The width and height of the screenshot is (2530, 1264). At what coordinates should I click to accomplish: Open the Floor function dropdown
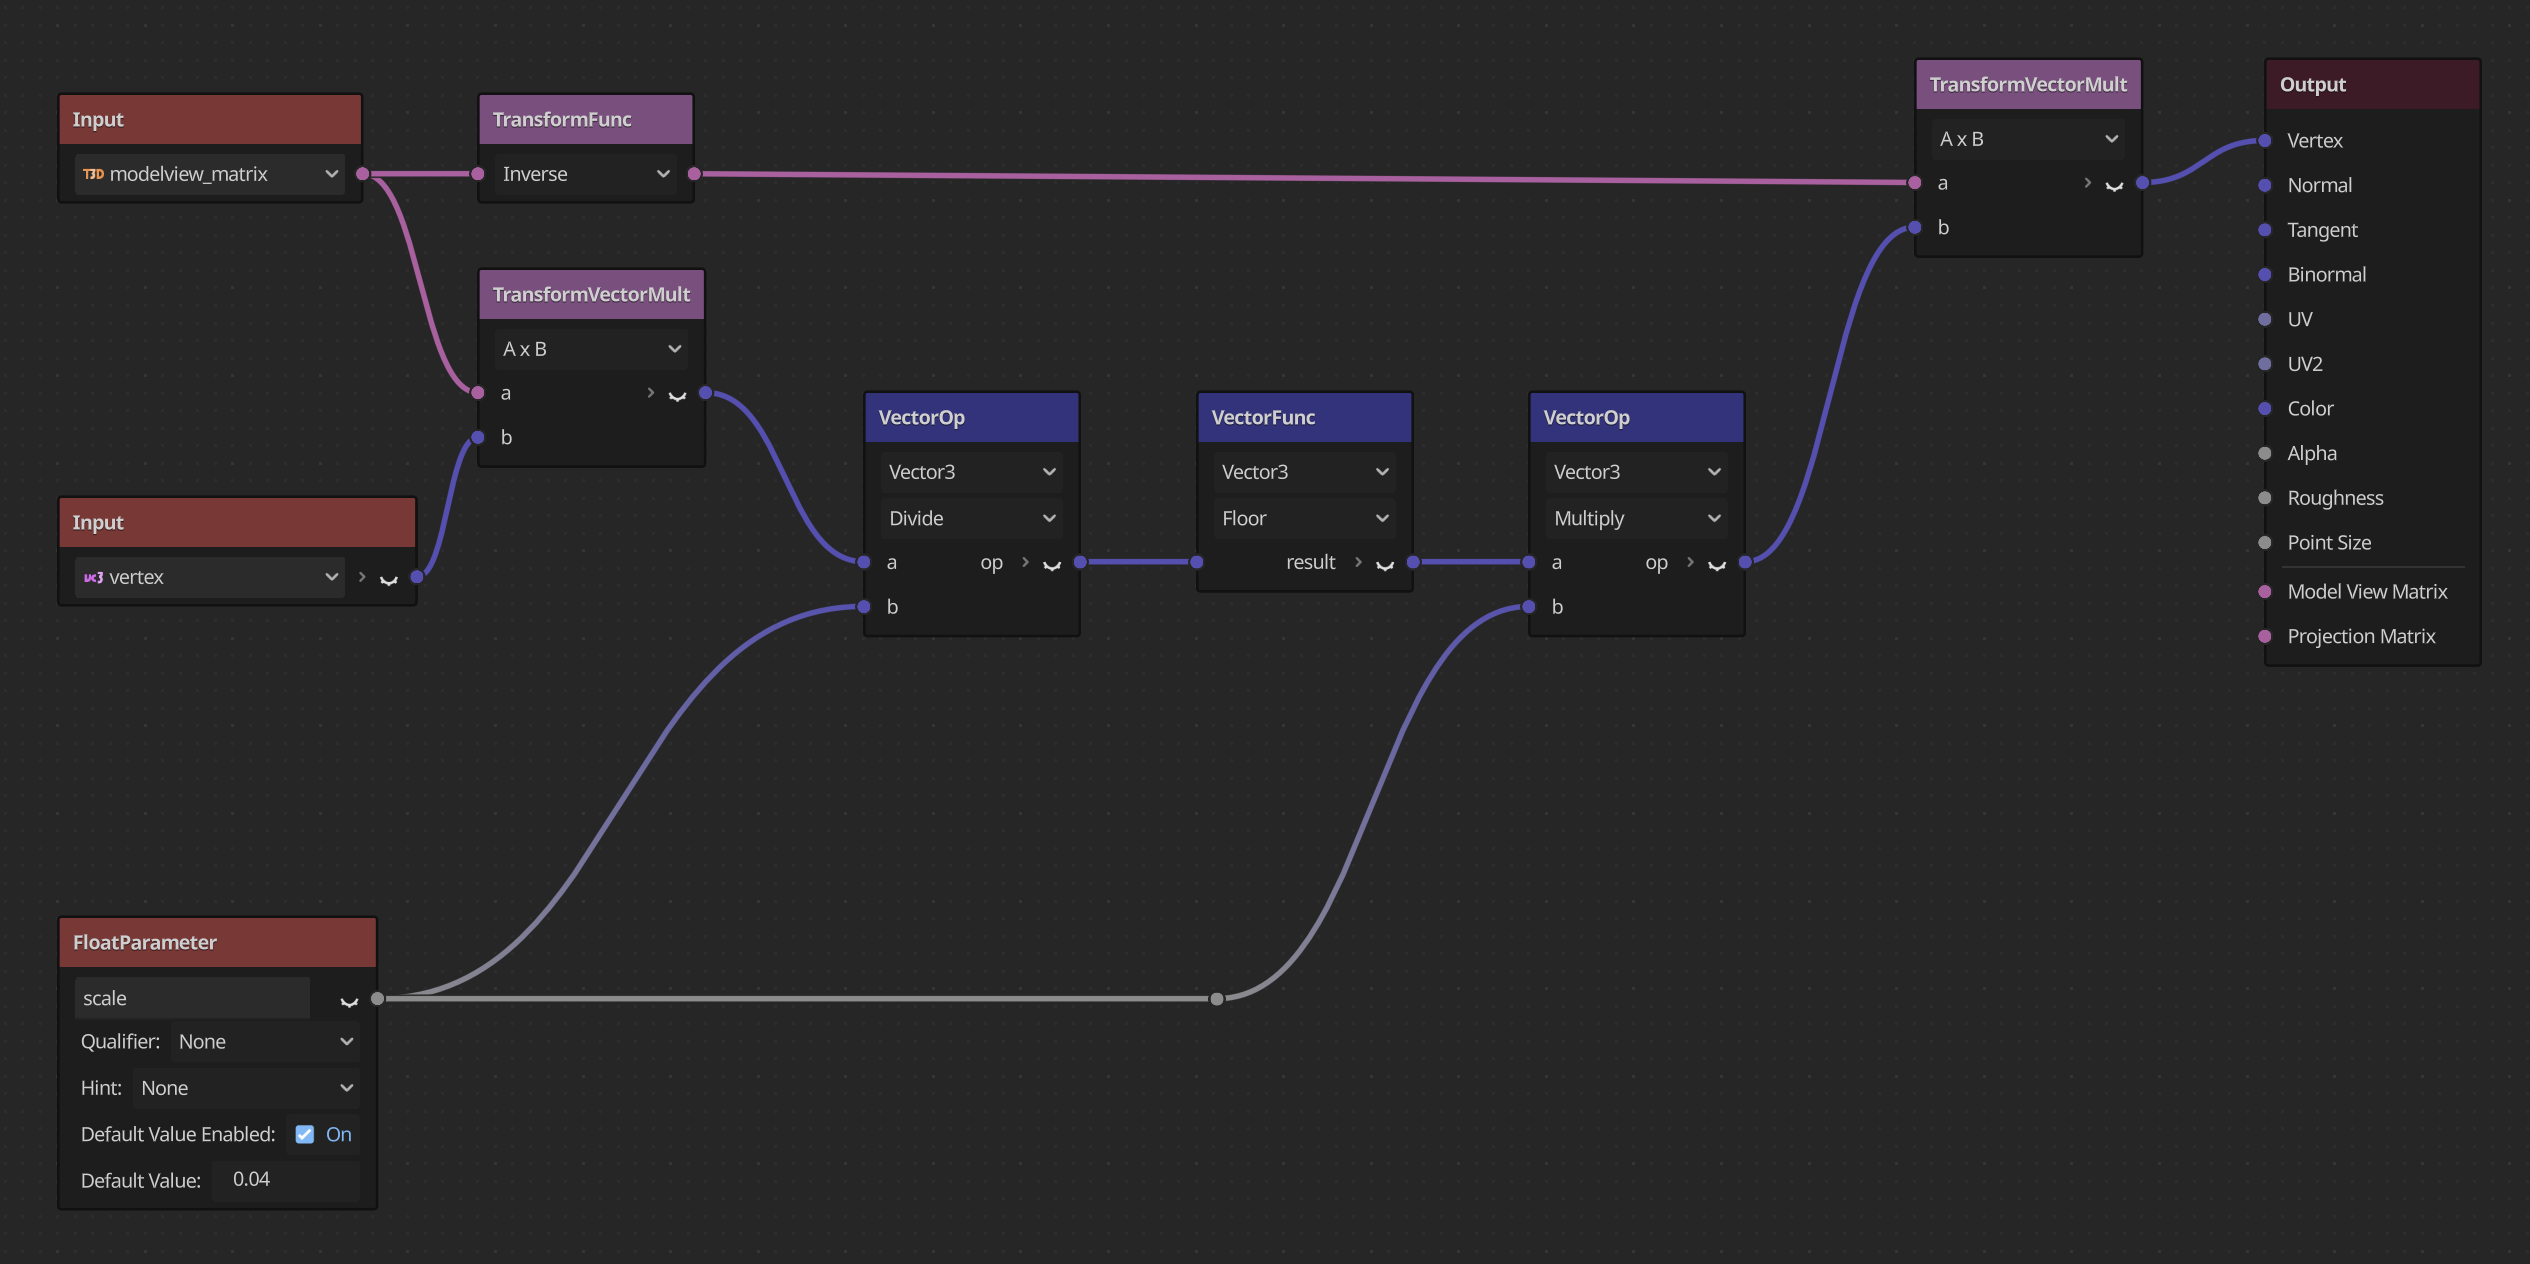[x=1304, y=518]
